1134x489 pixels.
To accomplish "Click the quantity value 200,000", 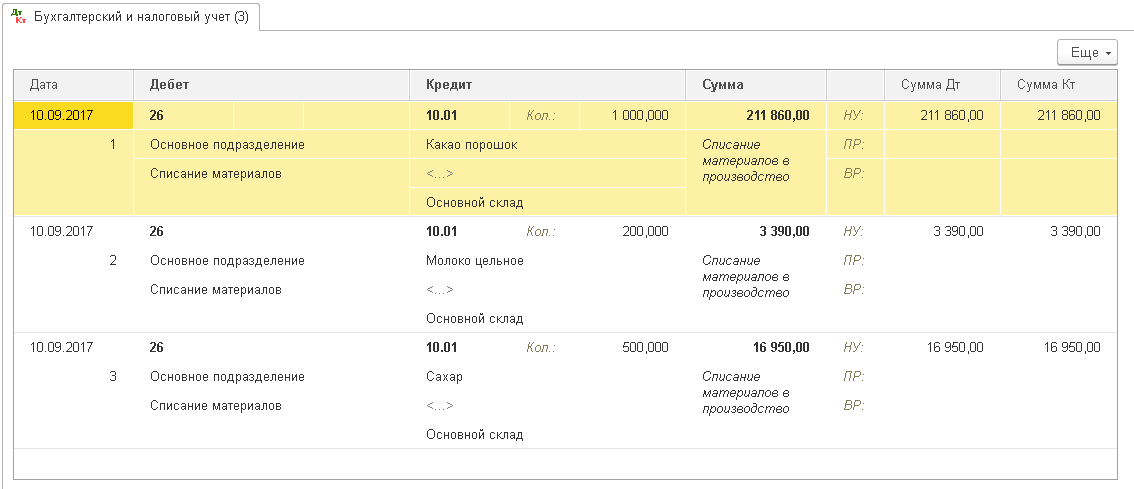I will click(x=645, y=231).
